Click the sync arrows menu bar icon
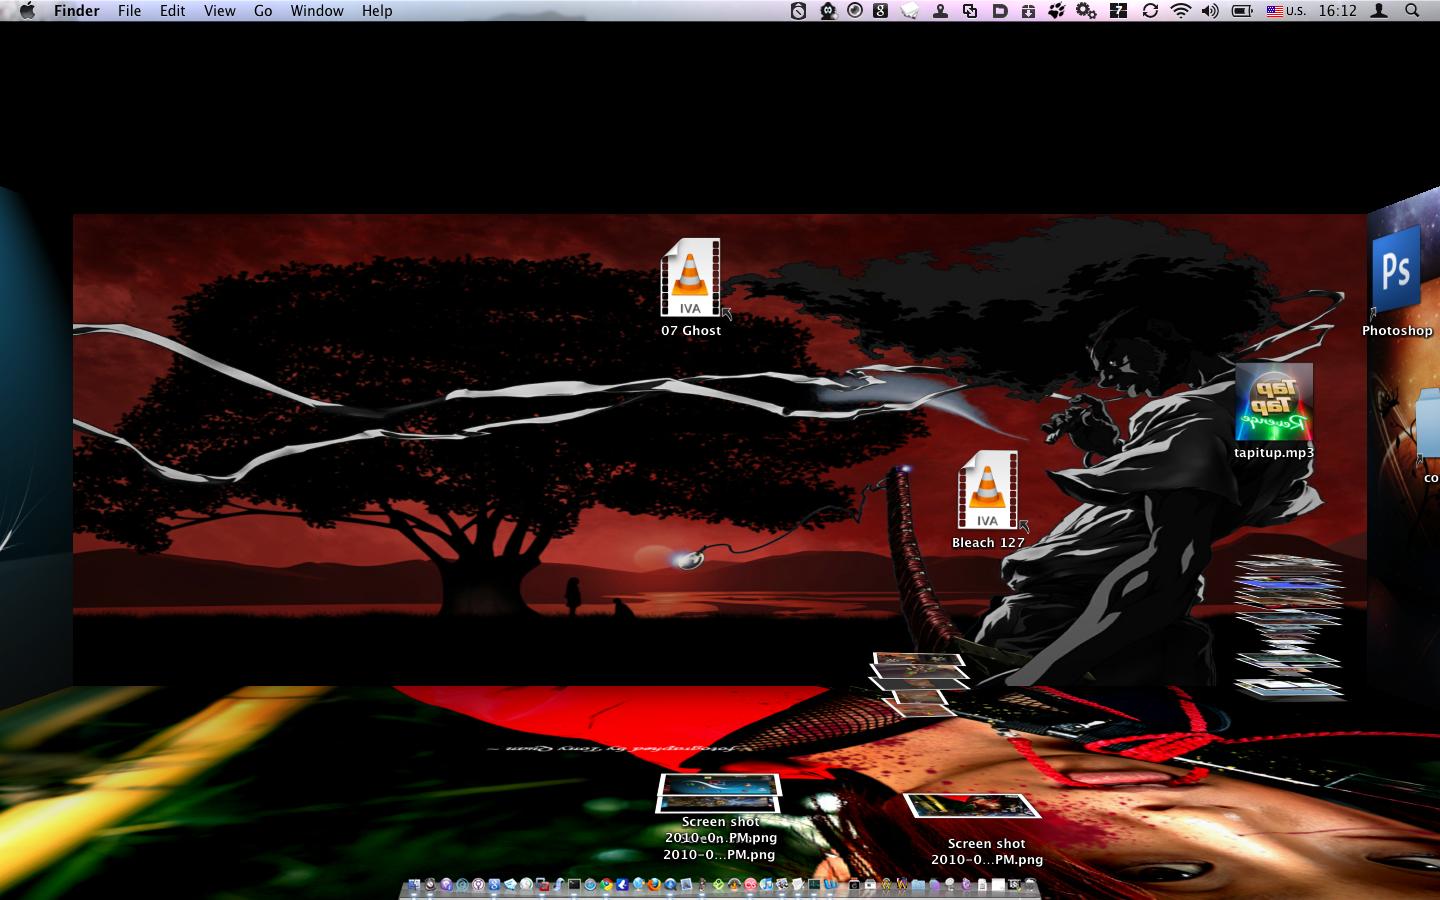The image size is (1440, 900). point(1150,11)
